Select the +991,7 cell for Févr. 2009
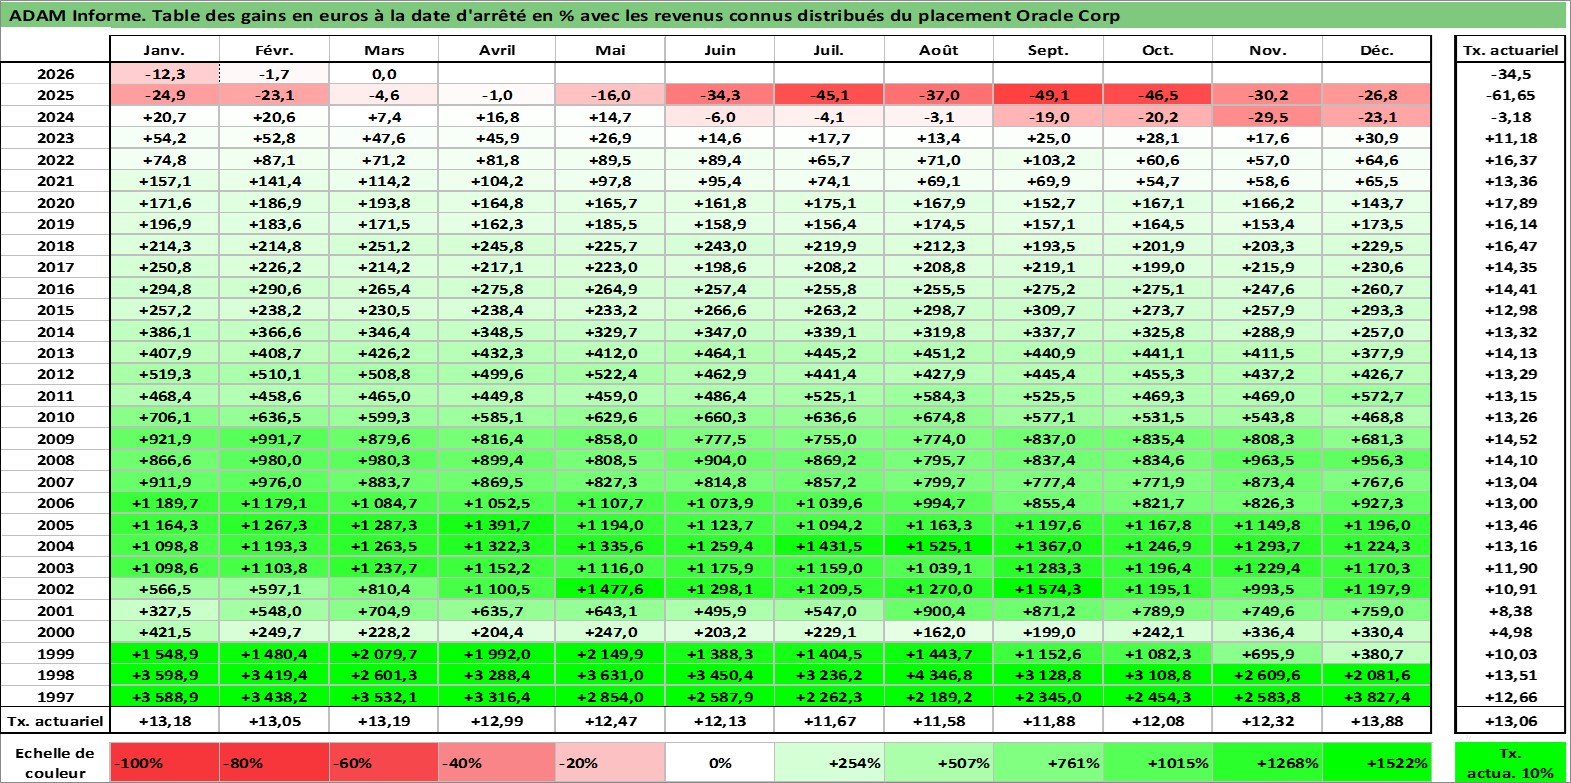The height and width of the screenshot is (783, 1571). click(274, 439)
